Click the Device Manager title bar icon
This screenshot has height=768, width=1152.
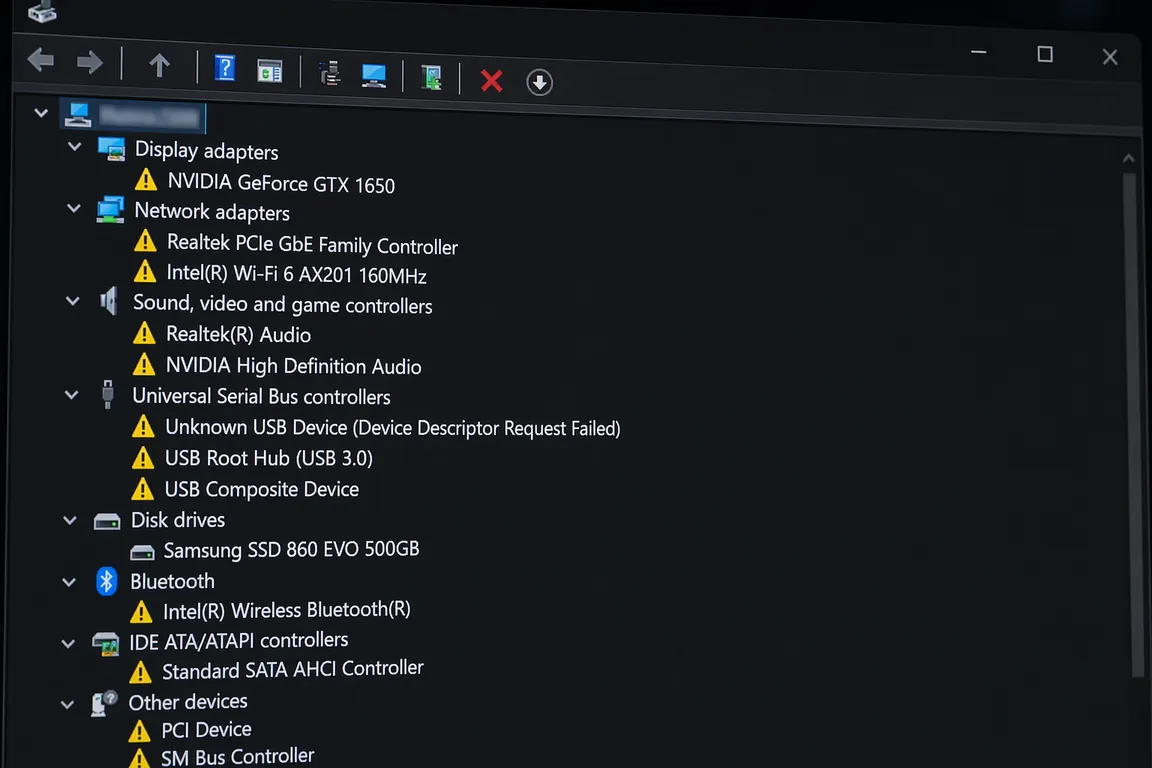click(42, 10)
